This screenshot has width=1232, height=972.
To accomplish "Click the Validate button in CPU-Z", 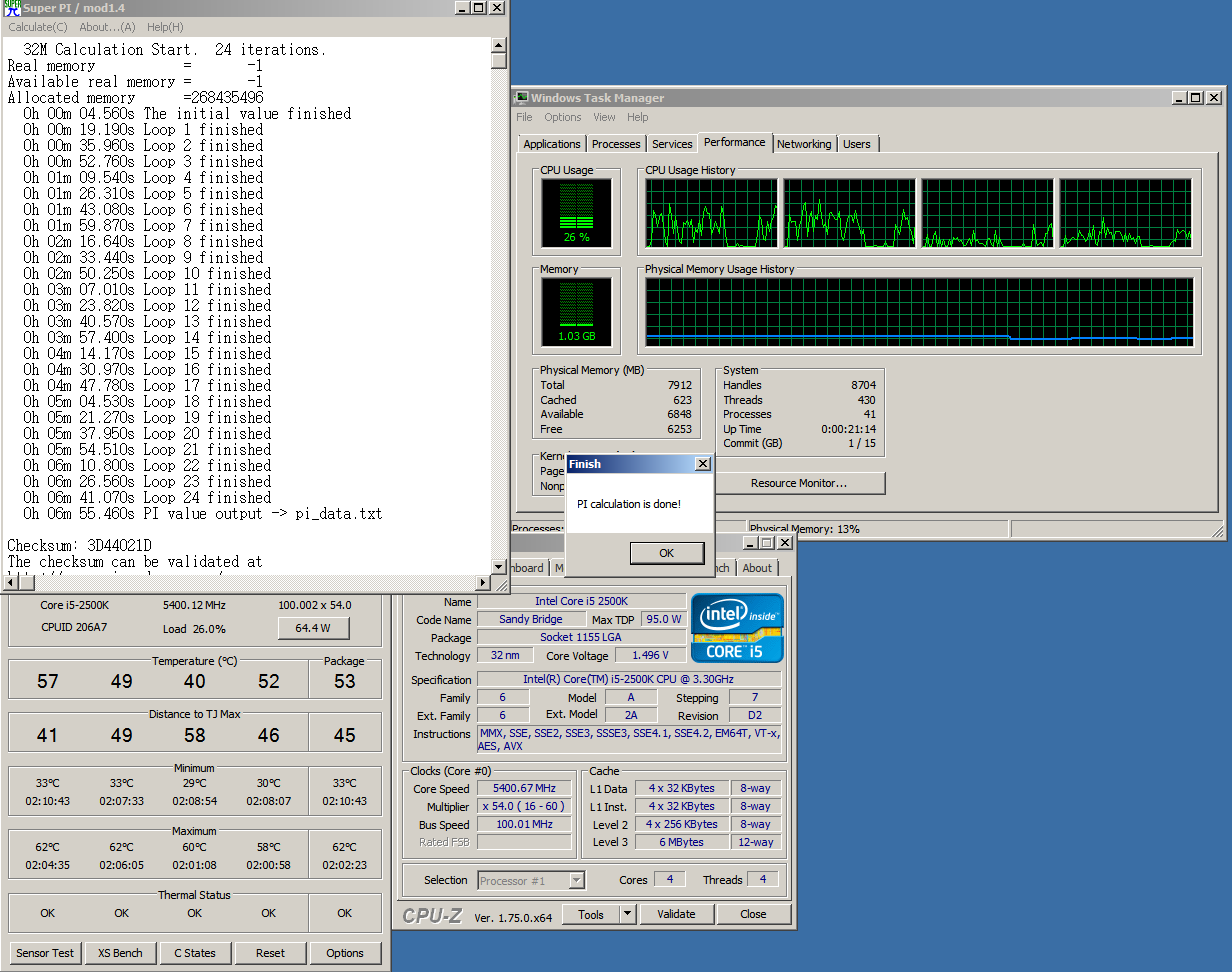I will point(676,914).
